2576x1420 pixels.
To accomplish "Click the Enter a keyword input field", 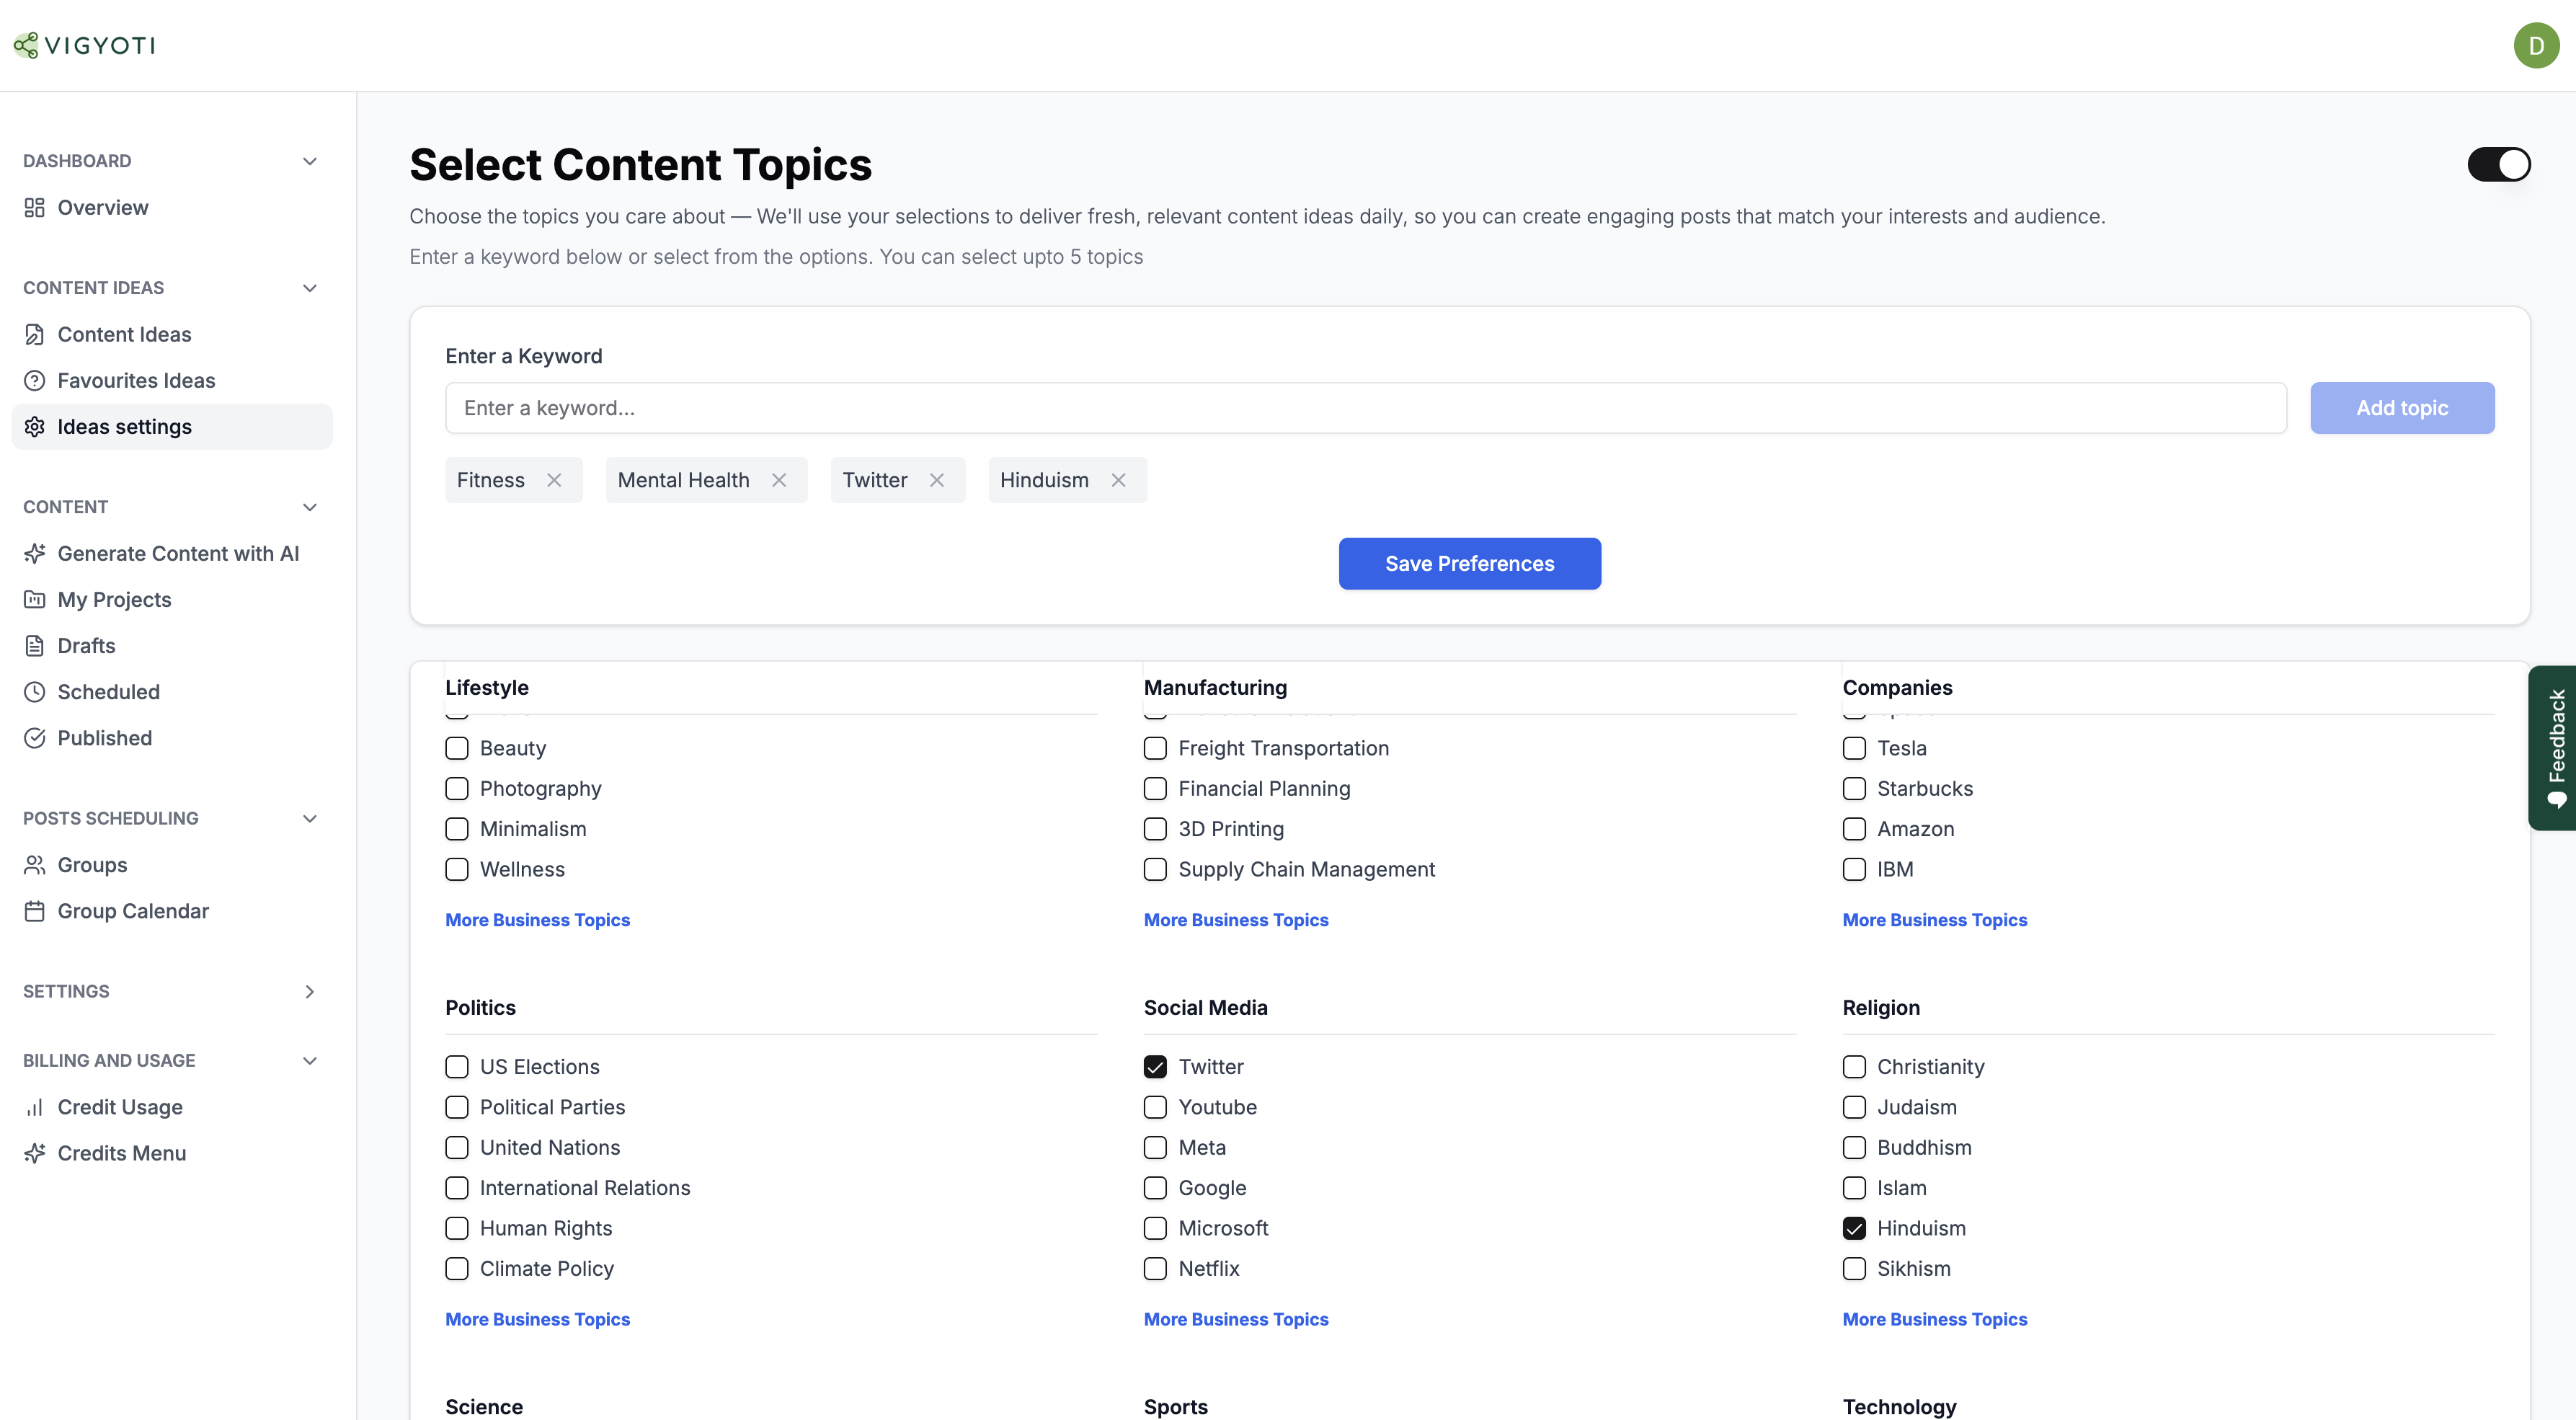I will click(1366, 407).
